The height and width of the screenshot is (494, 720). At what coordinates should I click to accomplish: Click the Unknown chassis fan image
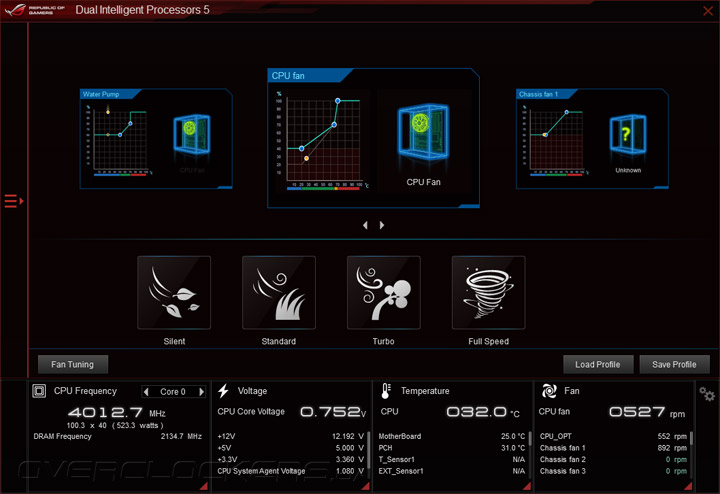pyautogui.click(x=628, y=134)
